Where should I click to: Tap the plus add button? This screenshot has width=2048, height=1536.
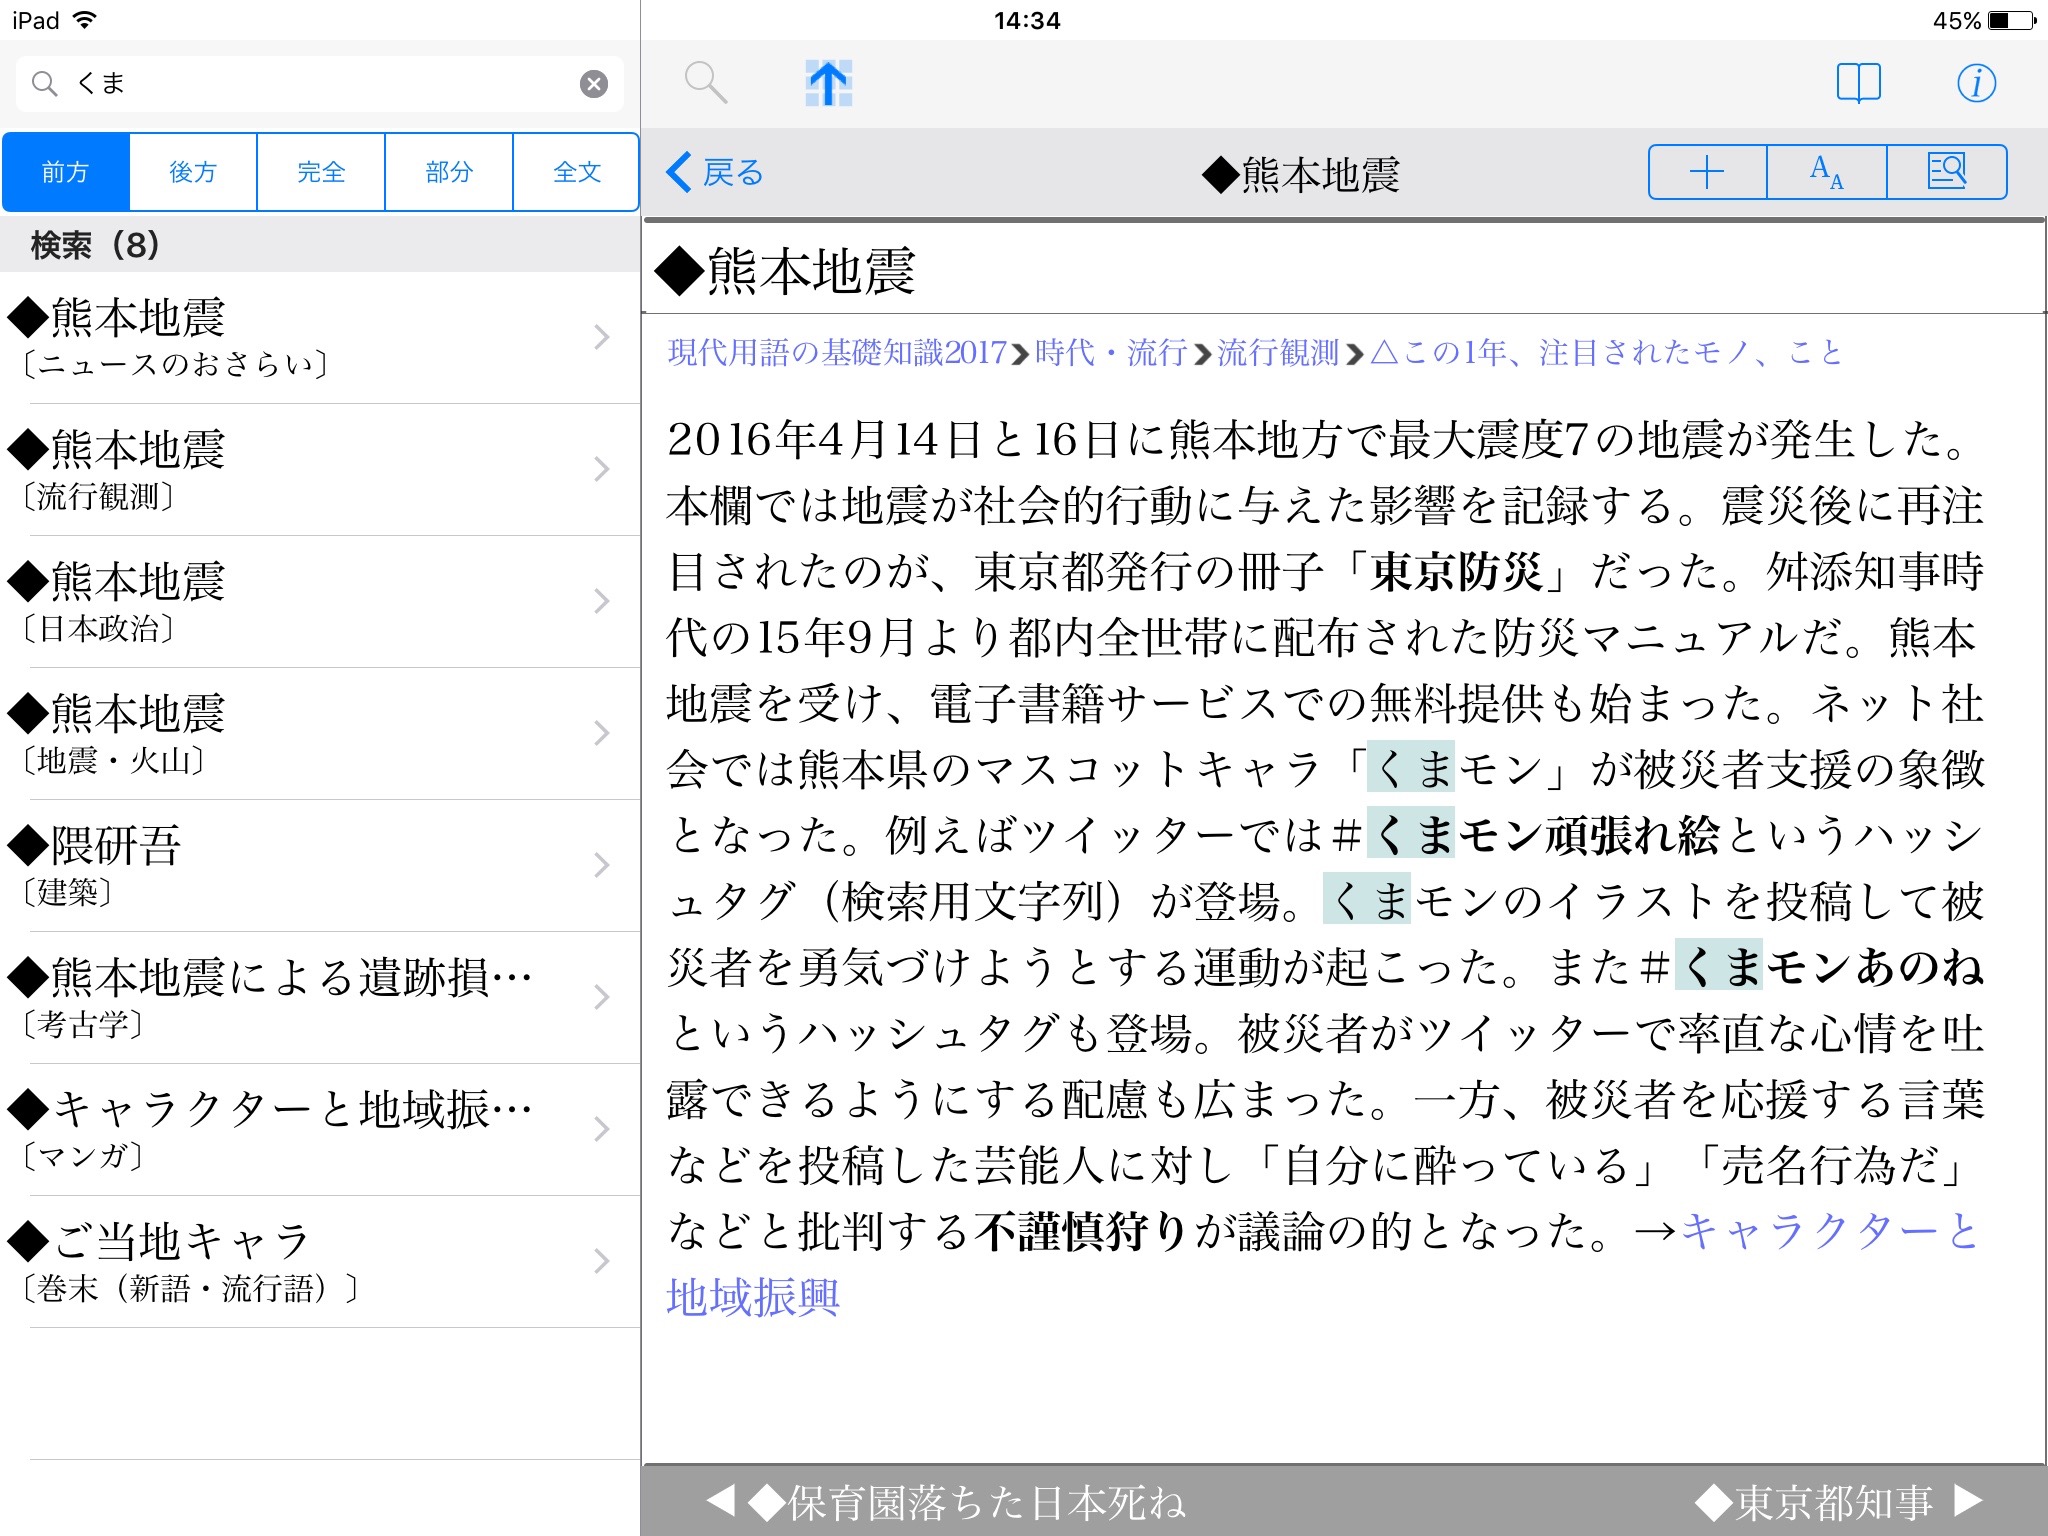pos(1707,172)
